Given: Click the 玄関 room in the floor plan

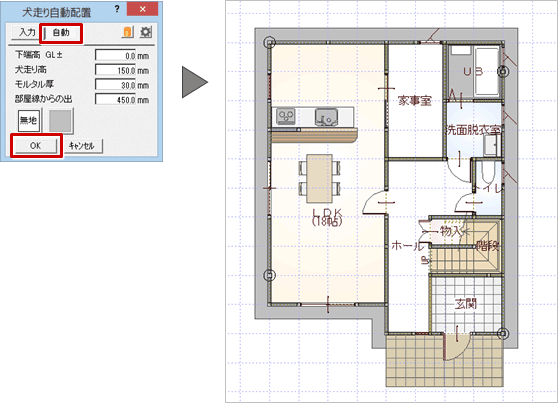Looking at the screenshot, I should click(x=466, y=304).
